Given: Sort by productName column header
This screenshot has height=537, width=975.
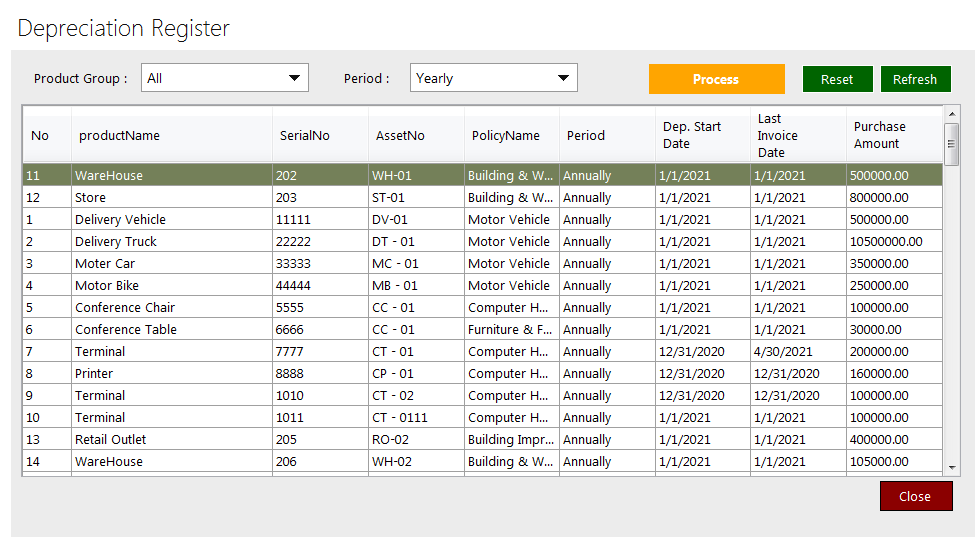Looking at the screenshot, I should click(119, 136).
